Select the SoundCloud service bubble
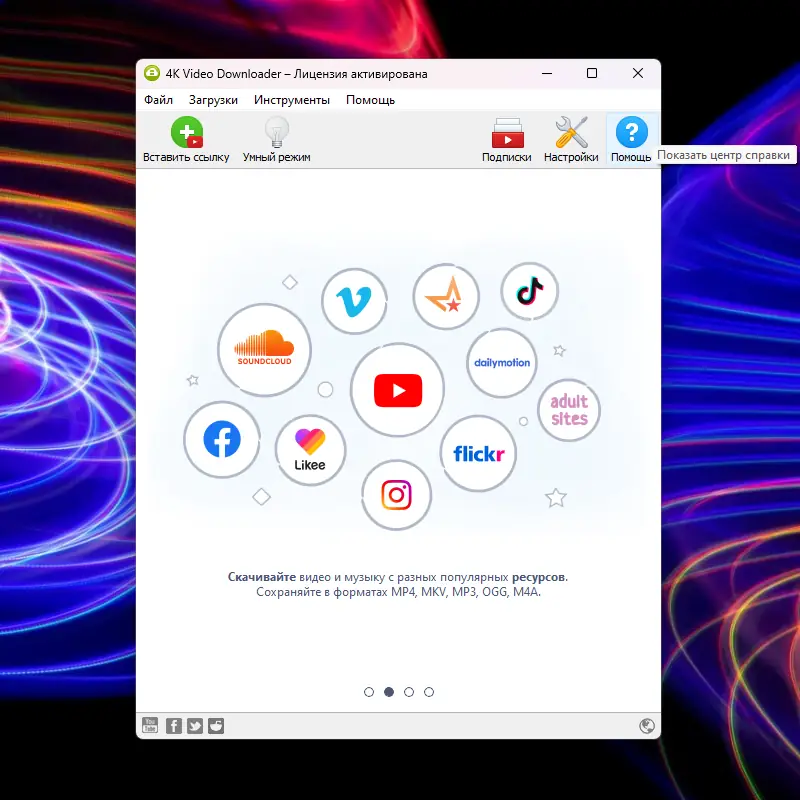This screenshot has width=800, height=800. pos(264,350)
